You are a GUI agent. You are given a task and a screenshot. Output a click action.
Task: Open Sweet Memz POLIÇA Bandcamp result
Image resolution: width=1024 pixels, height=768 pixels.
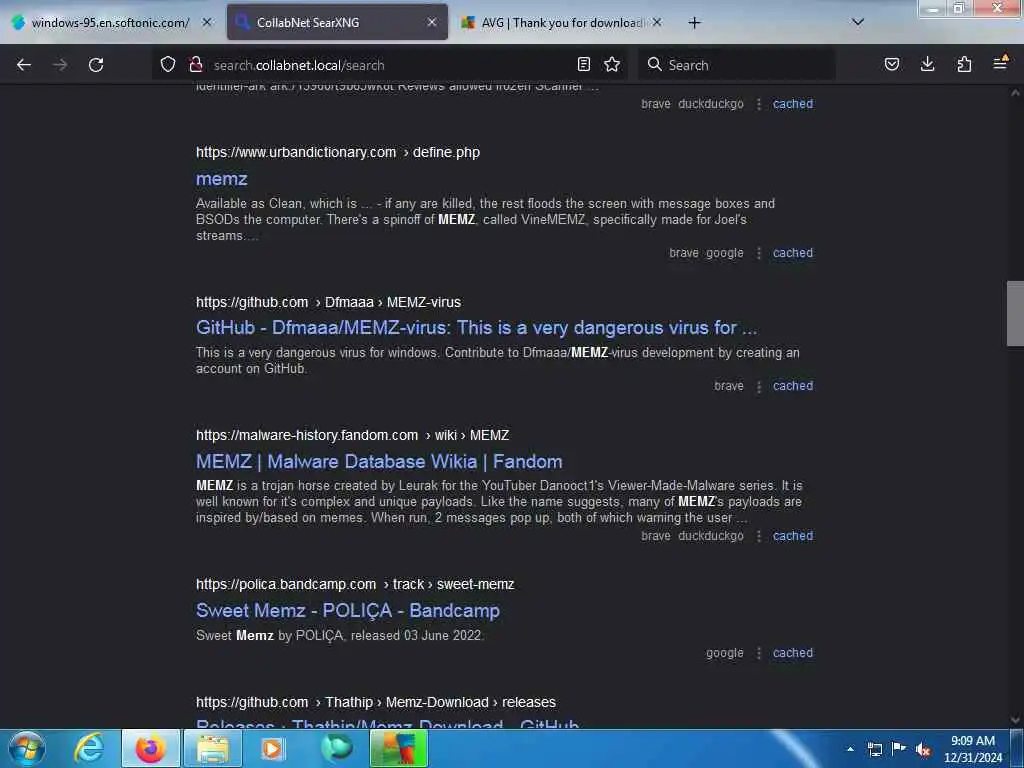[x=347, y=611]
